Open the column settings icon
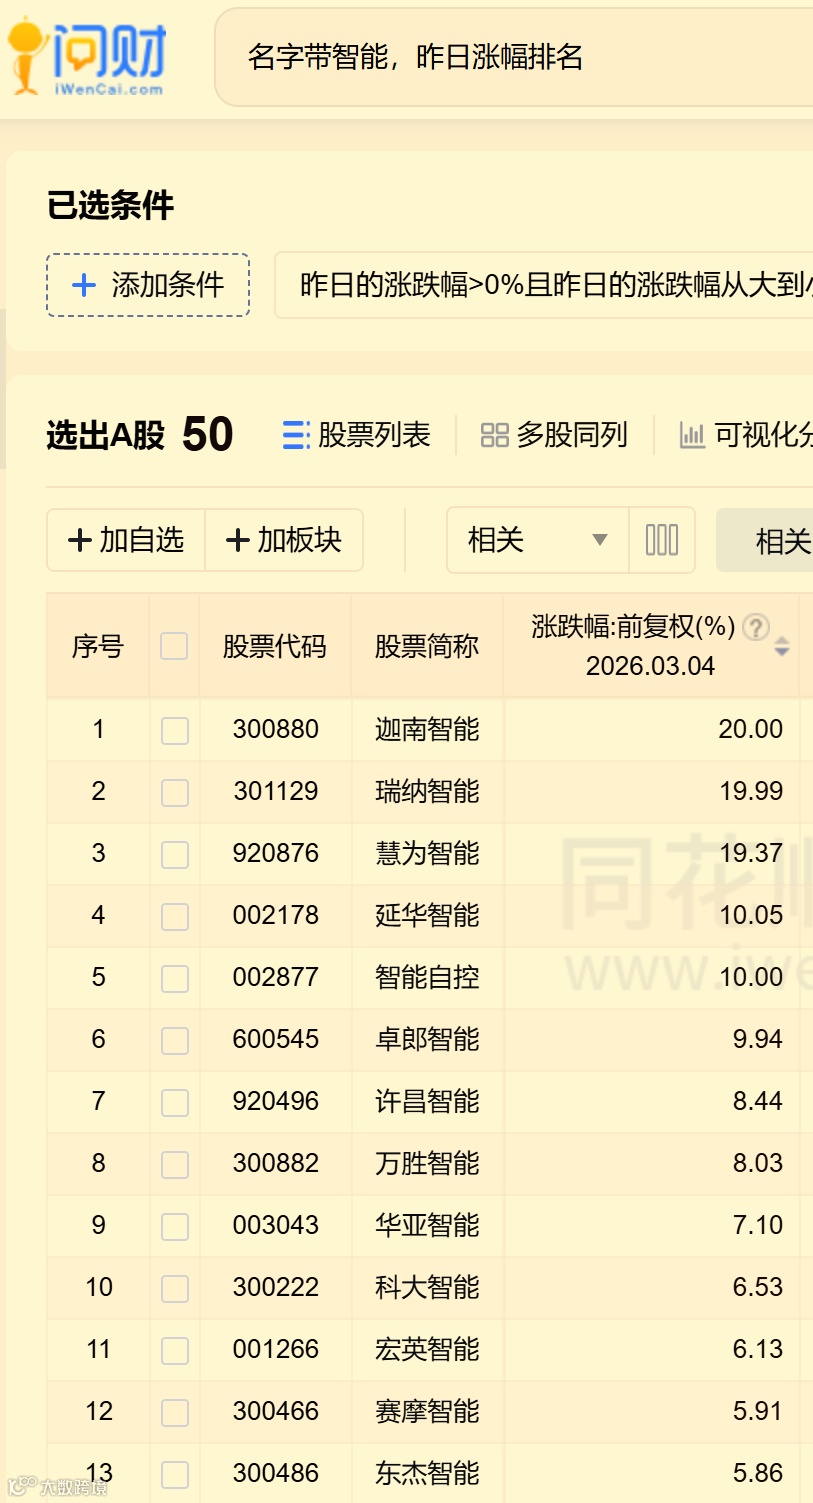 click(x=662, y=540)
